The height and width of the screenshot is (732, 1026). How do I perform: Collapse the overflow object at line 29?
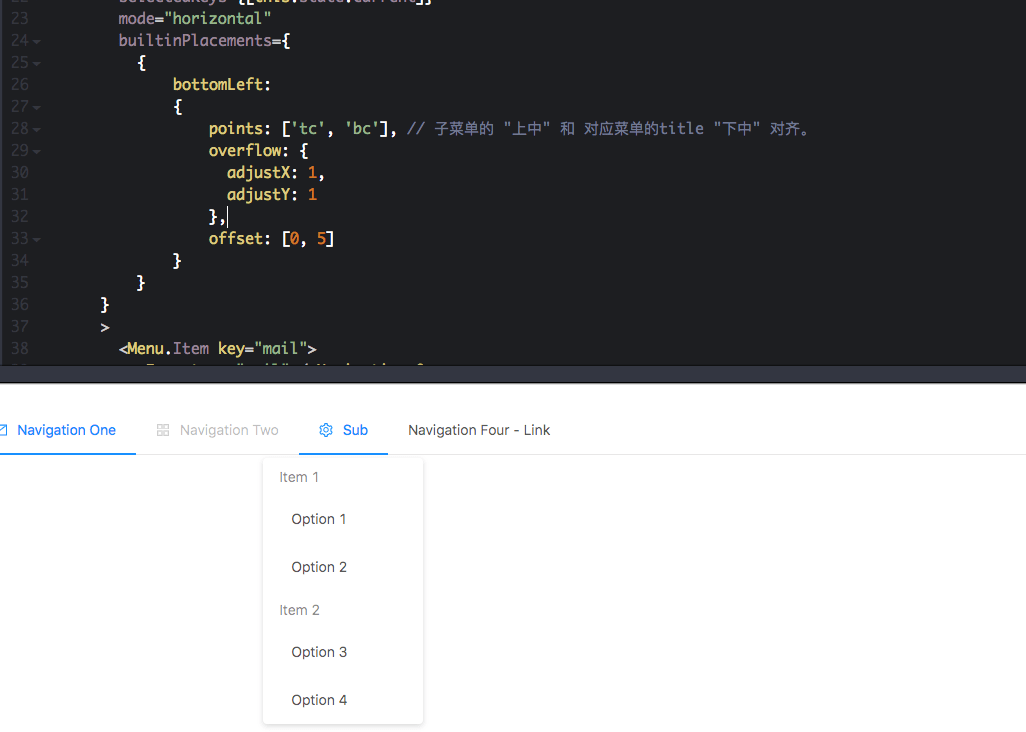pyautogui.click(x=37, y=152)
